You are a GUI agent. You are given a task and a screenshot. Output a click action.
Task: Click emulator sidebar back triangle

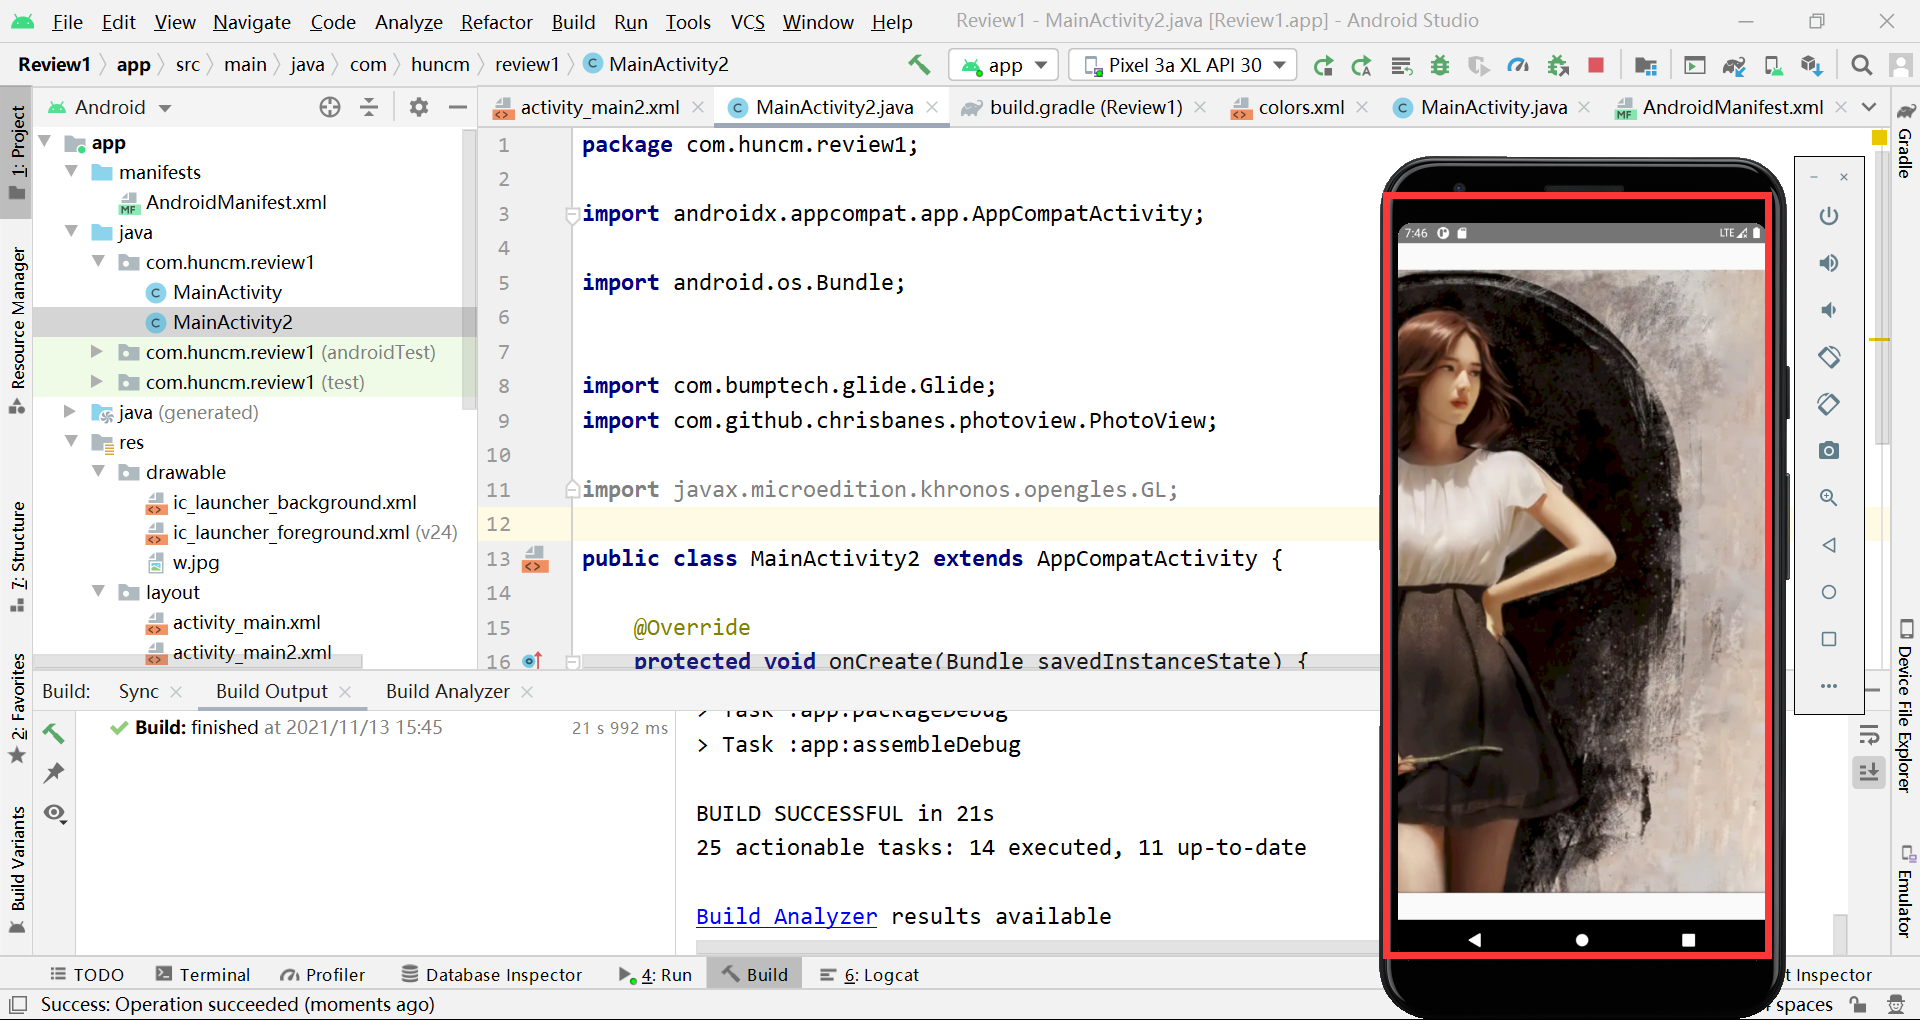click(1829, 545)
